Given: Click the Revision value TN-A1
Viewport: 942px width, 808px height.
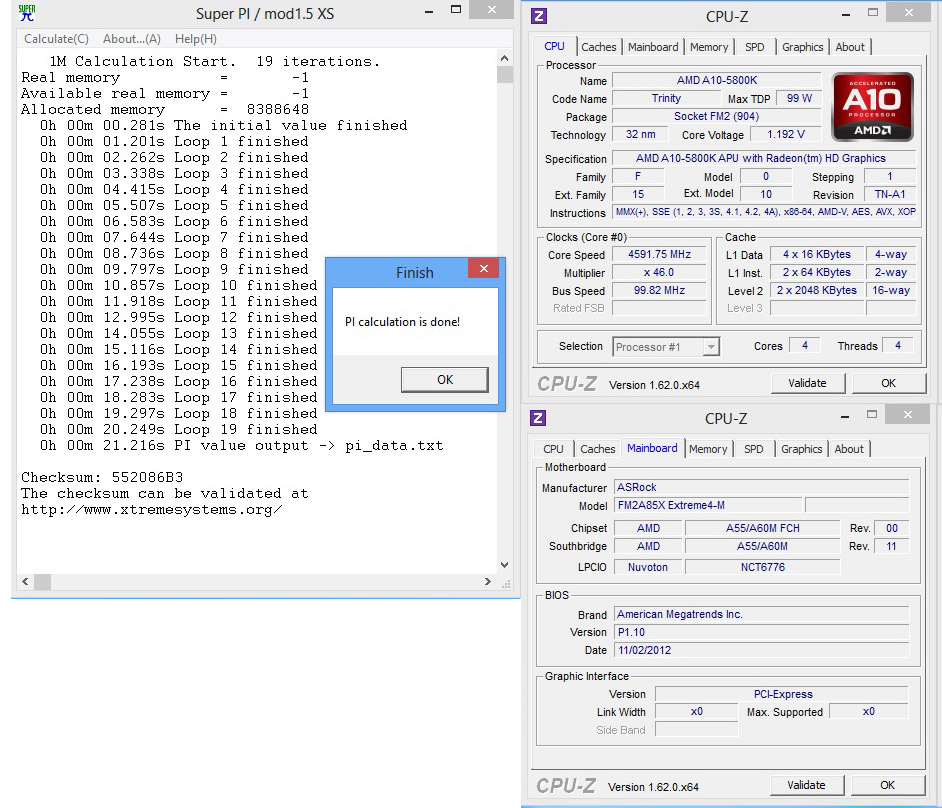Looking at the screenshot, I should [890, 194].
